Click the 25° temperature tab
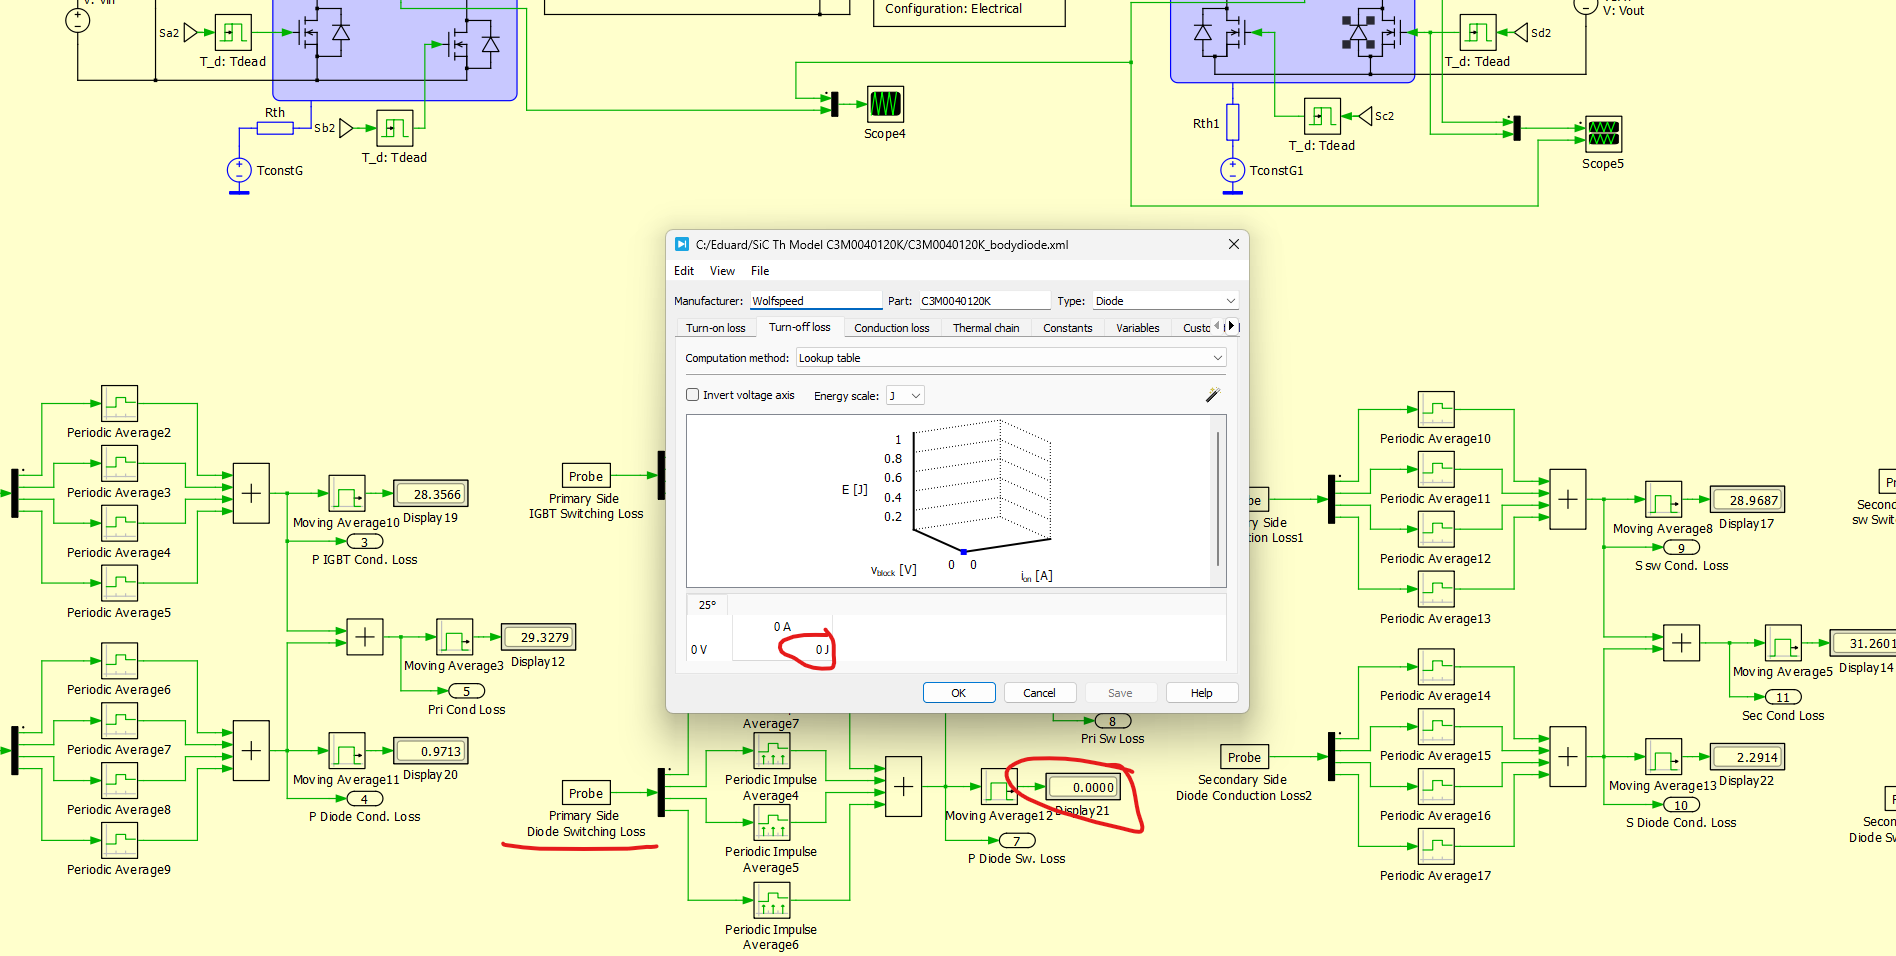The width and height of the screenshot is (1896, 956). point(708,605)
